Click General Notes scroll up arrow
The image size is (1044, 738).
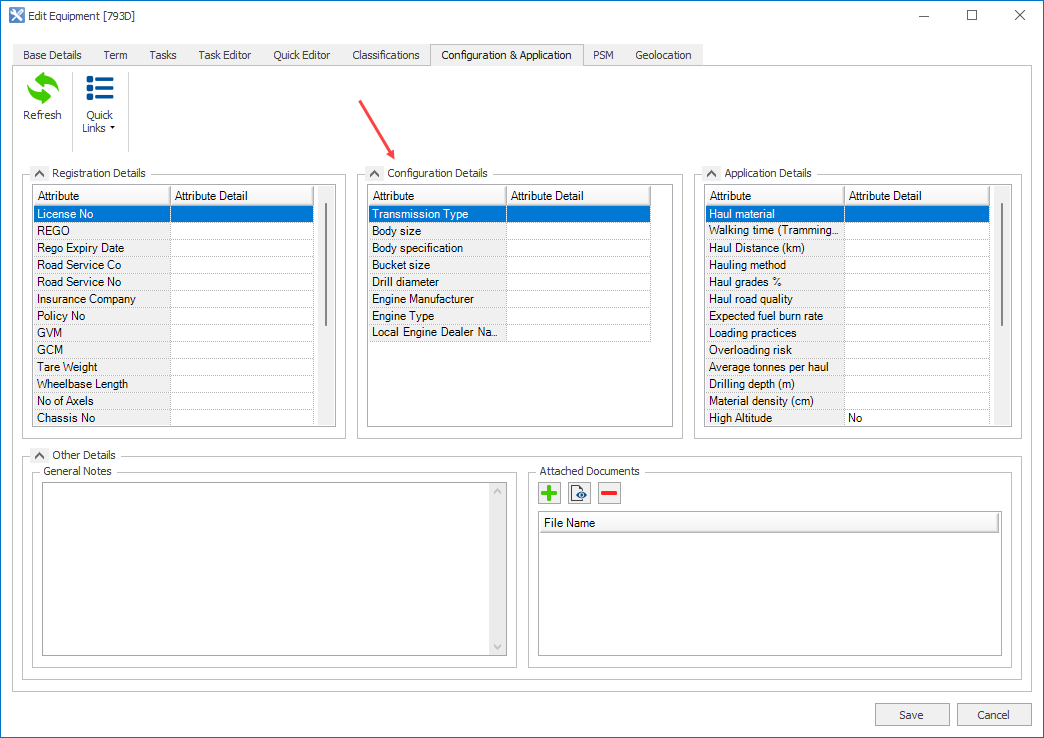tap(497, 491)
